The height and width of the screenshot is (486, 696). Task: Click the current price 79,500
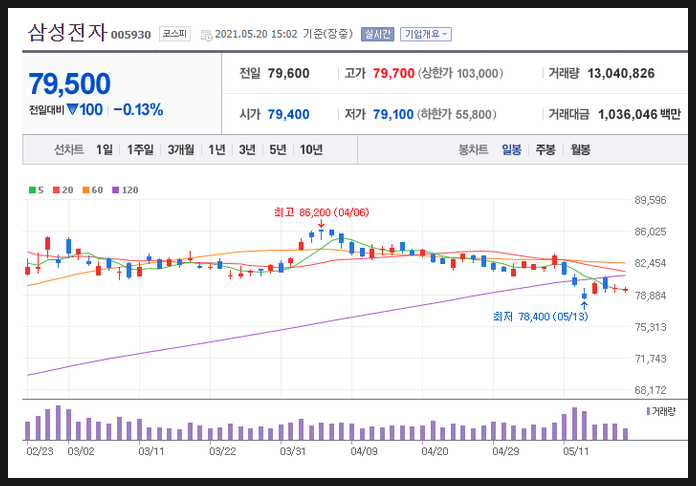(70, 84)
